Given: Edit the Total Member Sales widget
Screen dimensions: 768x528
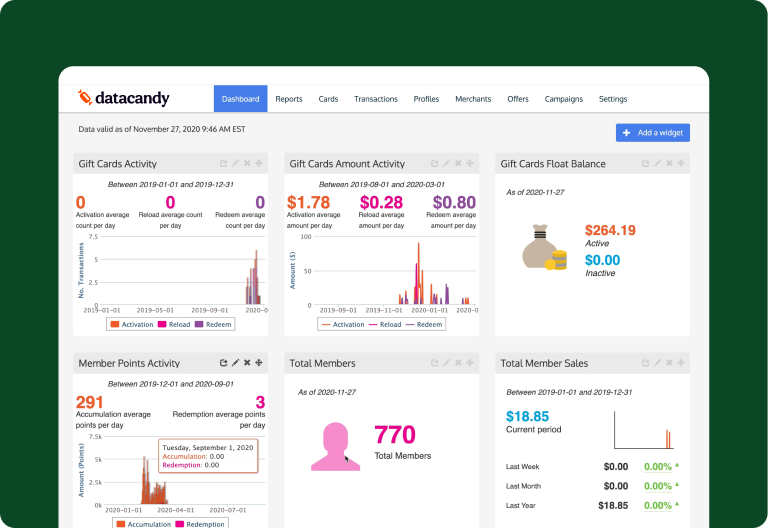Looking at the screenshot, I should tap(658, 363).
